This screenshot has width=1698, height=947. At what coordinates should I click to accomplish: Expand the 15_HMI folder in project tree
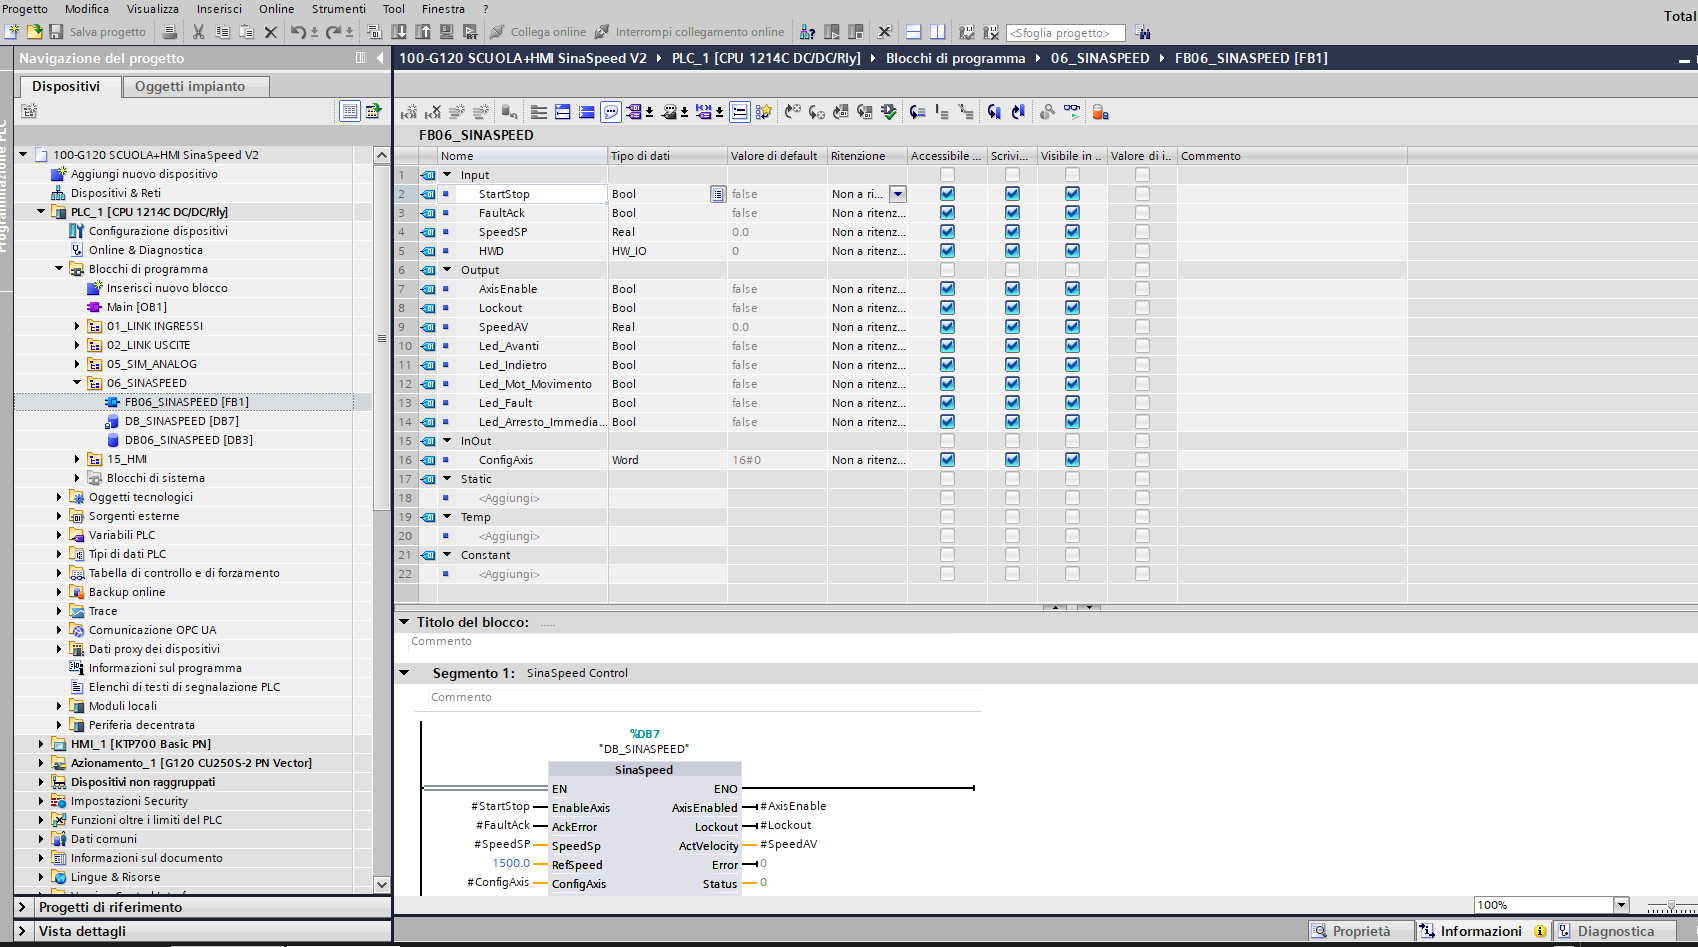77,459
